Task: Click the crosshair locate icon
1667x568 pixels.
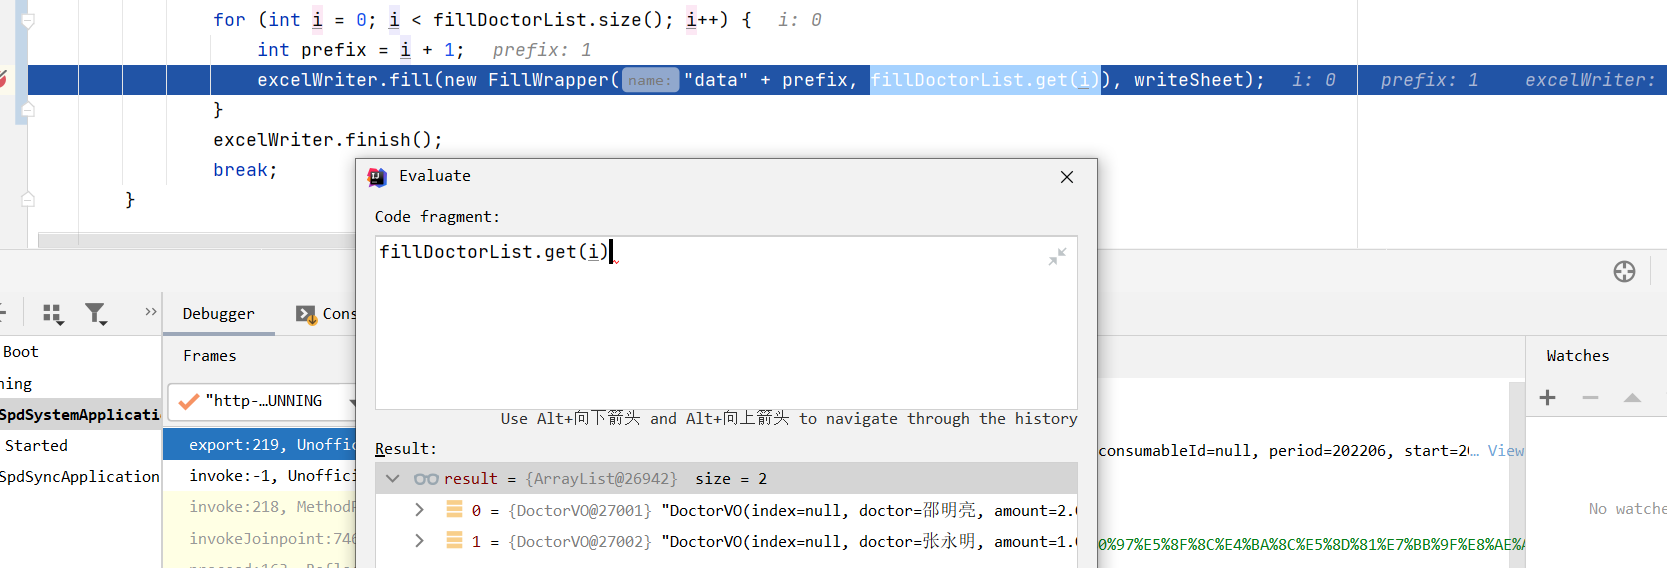Action: pyautogui.click(x=1624, y=271)
